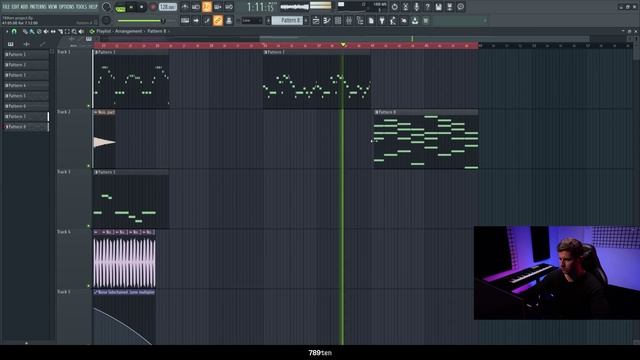Toggle Track 1 mute dot

coord(89,106)
